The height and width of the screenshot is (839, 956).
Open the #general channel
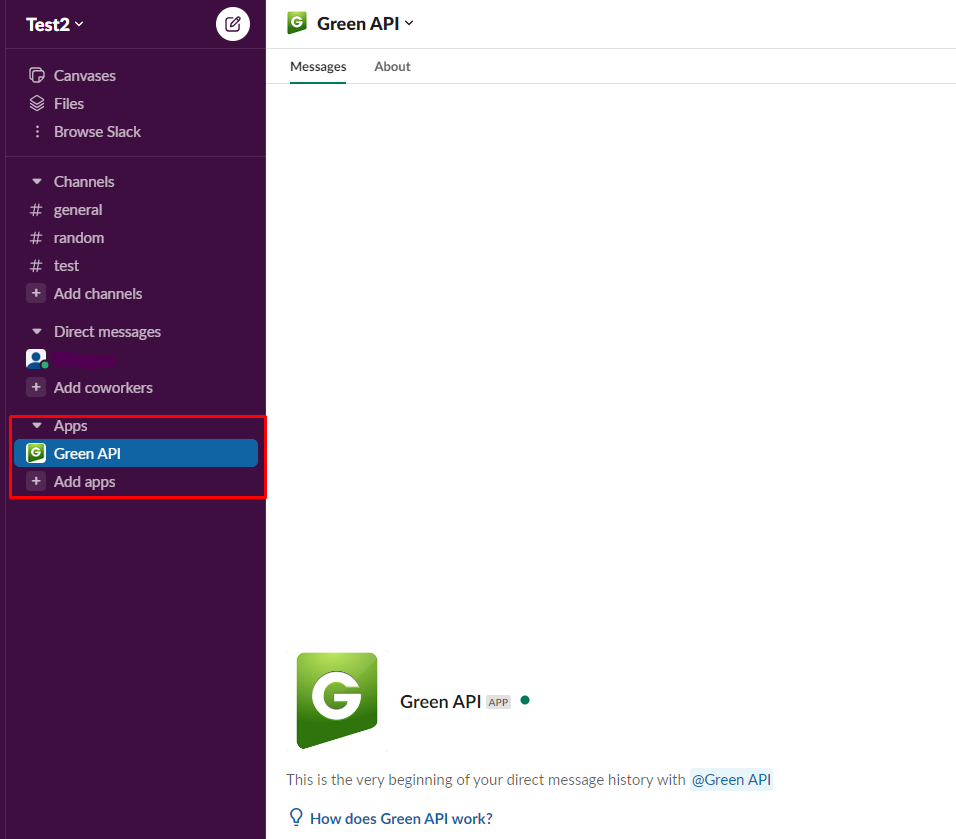[78, 210]
